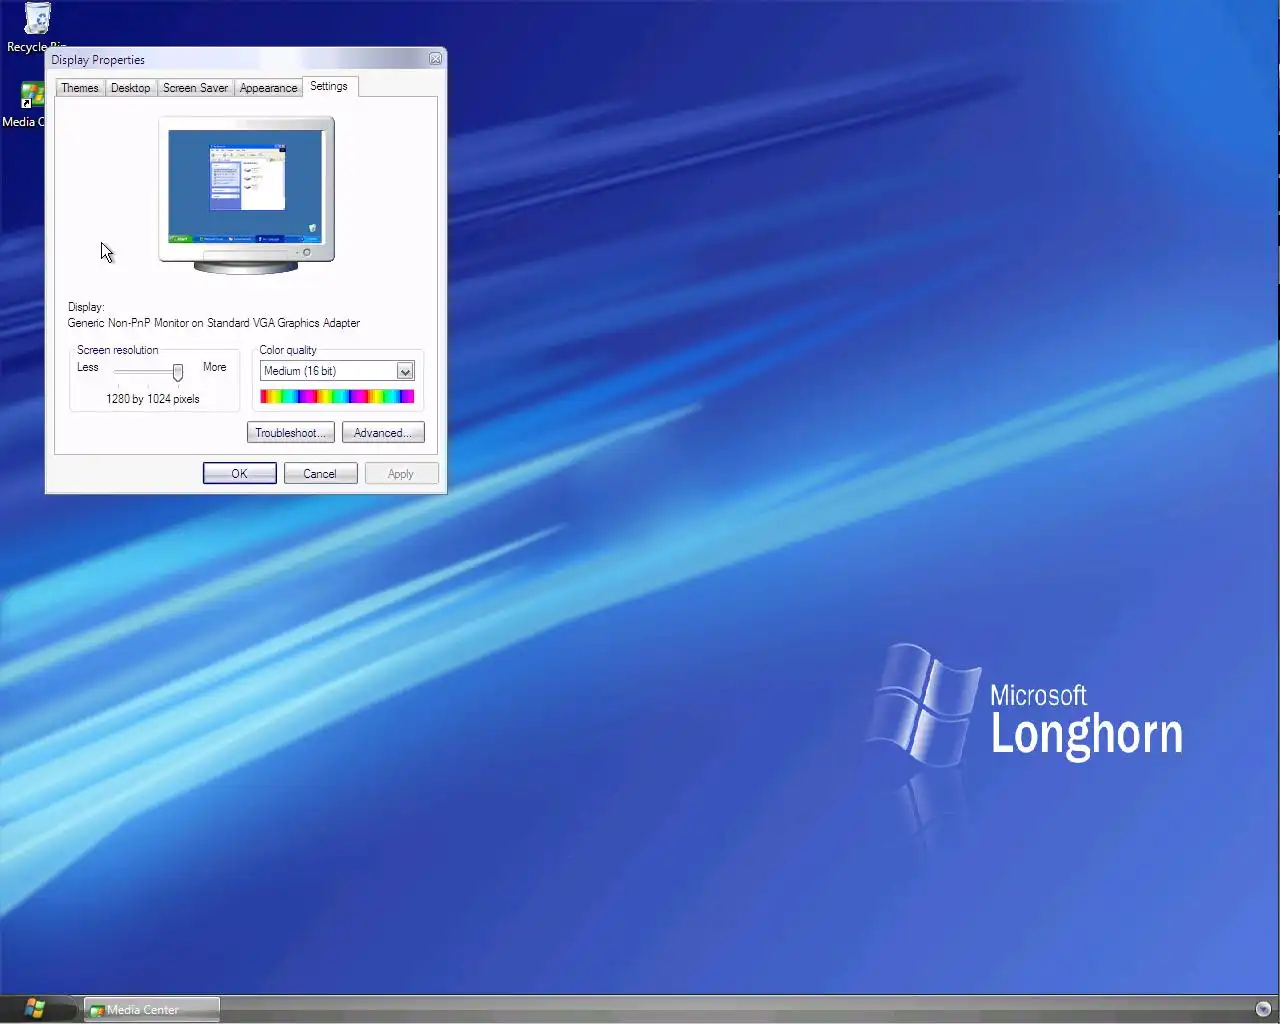The height and width of the screenshot is (1024, 1280).
Task: Click the Apply button
Action: pyautogui.click(x=401, y=474)
